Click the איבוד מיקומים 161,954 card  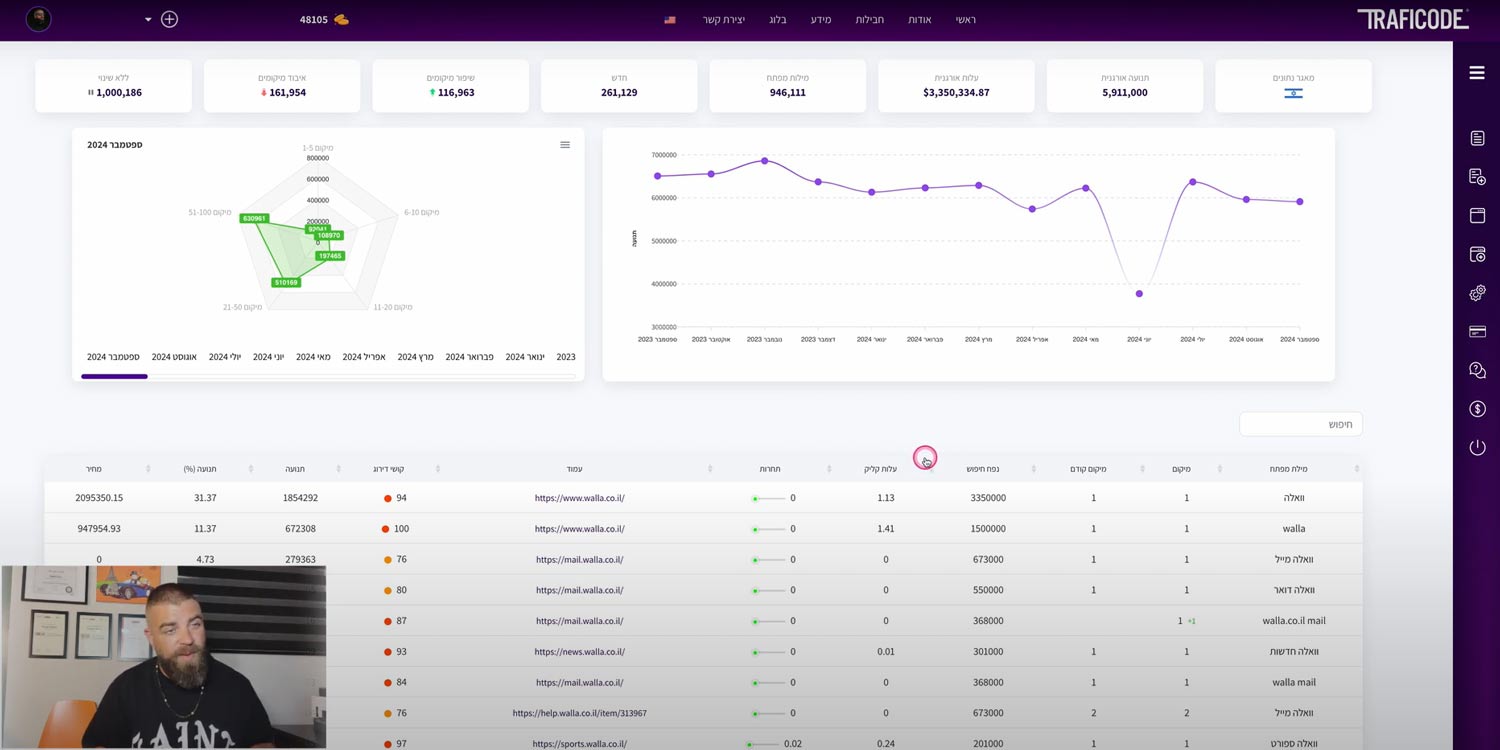point(282,85)
